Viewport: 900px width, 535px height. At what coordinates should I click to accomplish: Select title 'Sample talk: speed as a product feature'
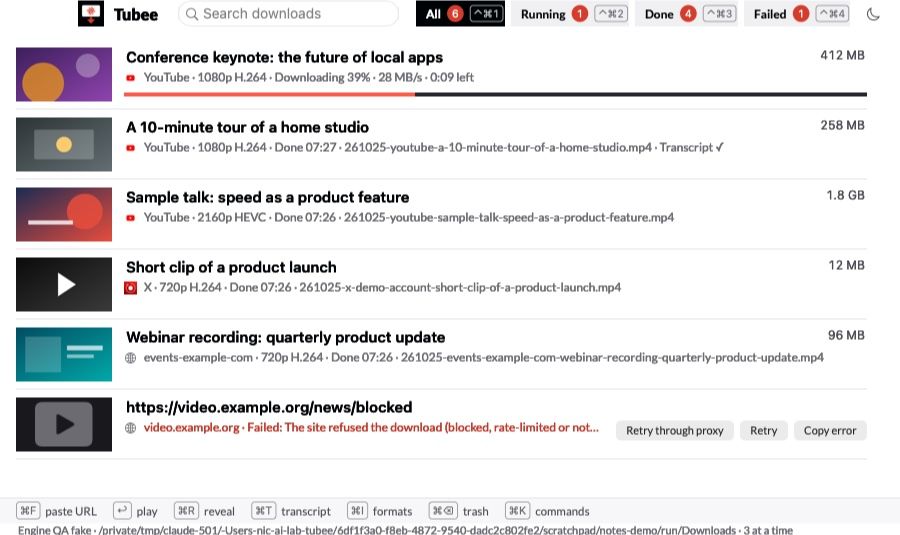pos(267,197)
